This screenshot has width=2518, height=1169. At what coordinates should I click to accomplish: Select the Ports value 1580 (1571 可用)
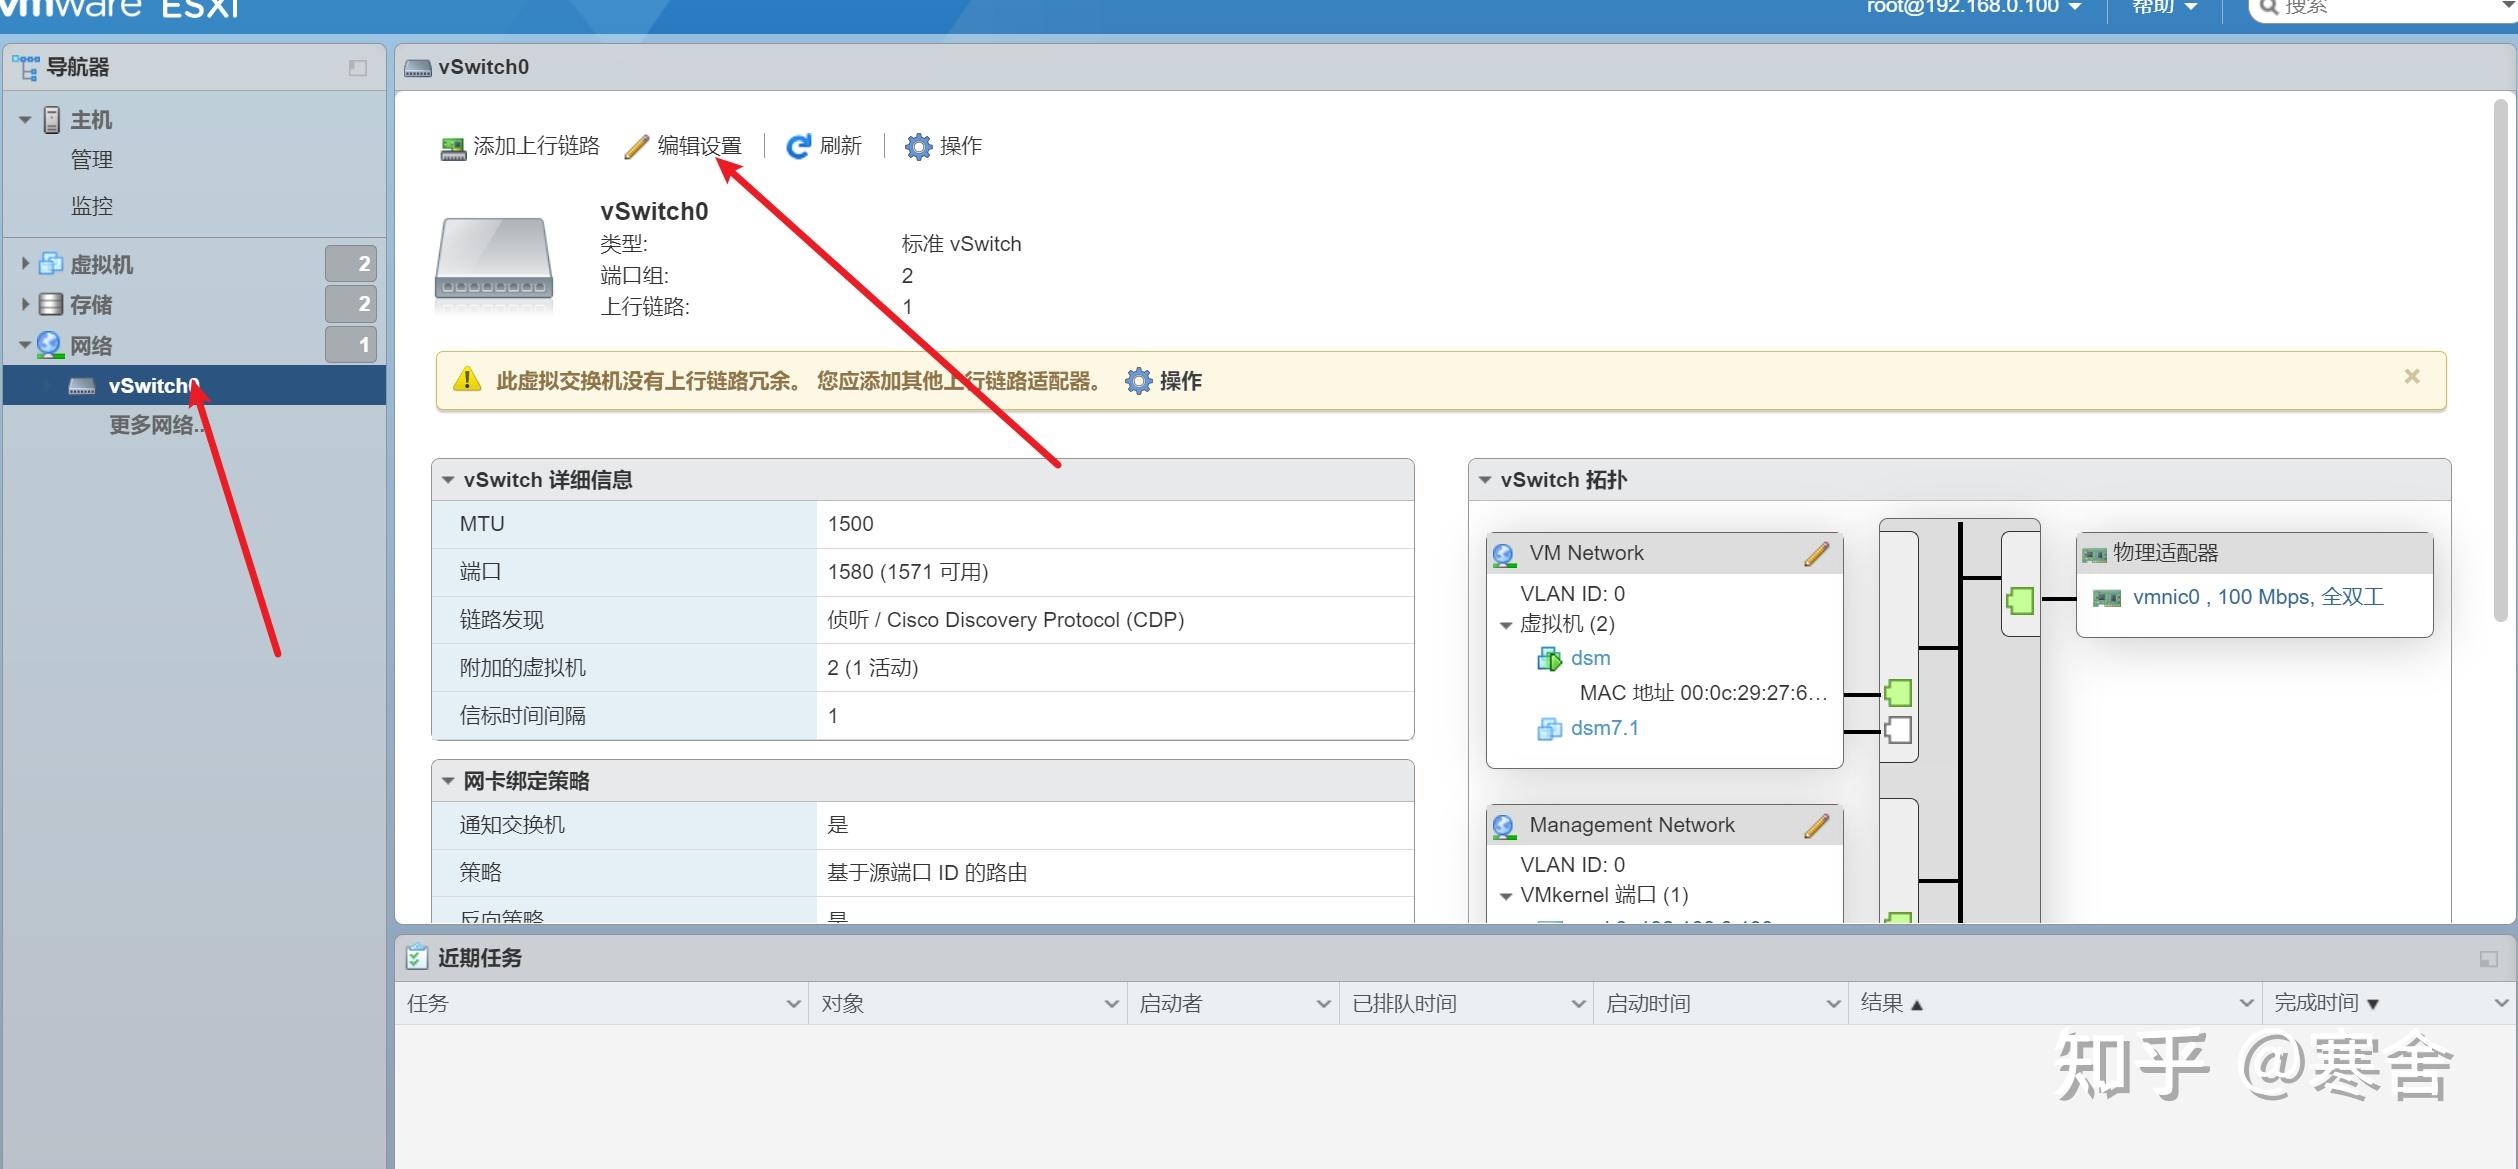907,572
